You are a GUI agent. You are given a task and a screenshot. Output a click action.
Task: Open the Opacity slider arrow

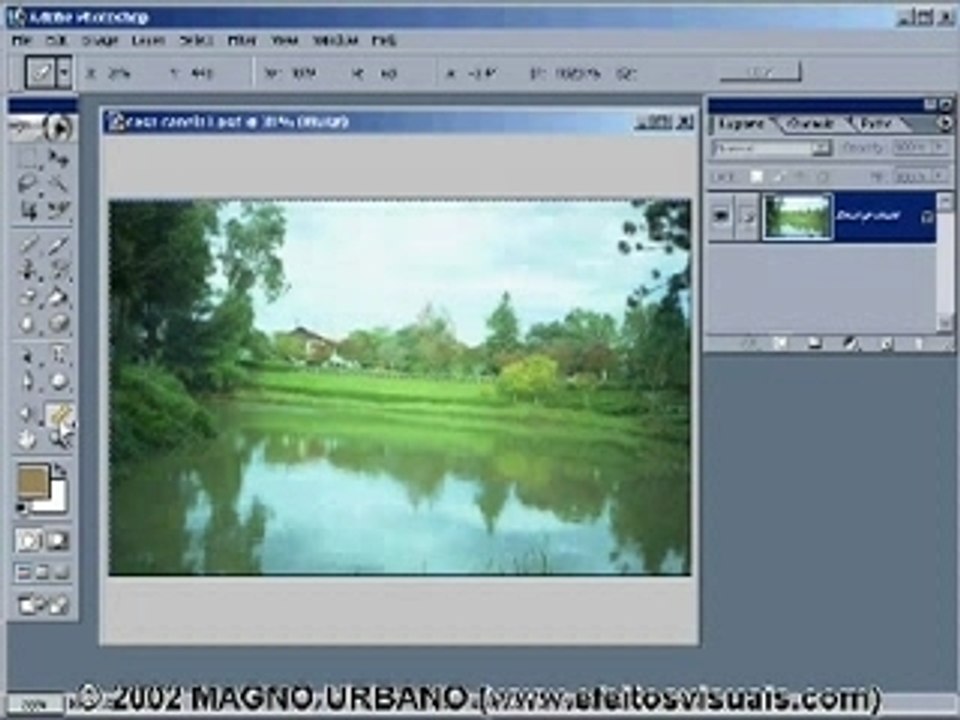pyautogui.click(x=939, y=148)
